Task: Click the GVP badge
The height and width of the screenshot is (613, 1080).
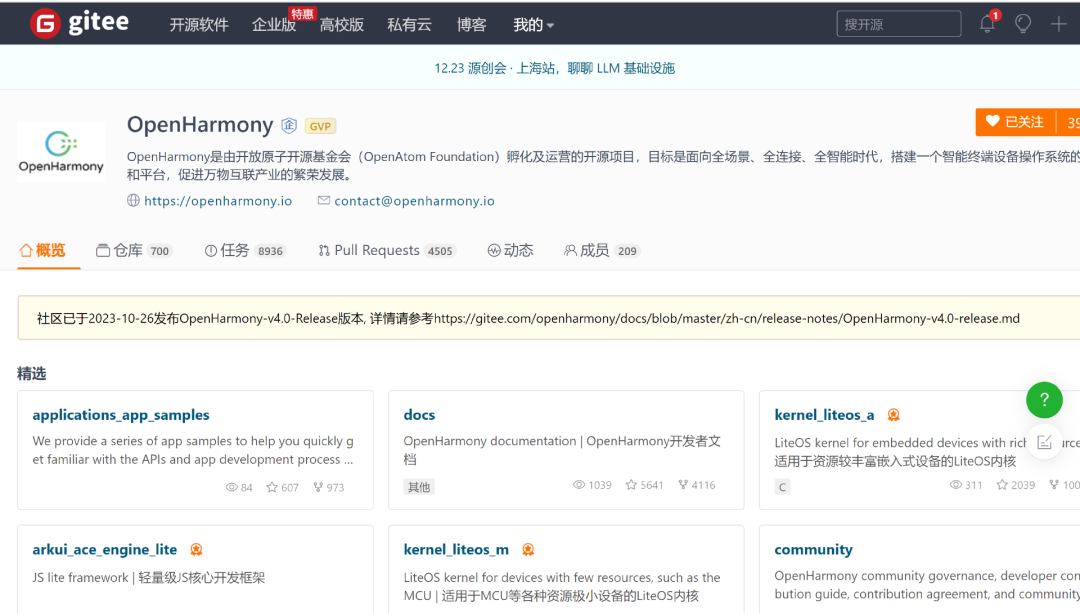Action: [320, 126]
